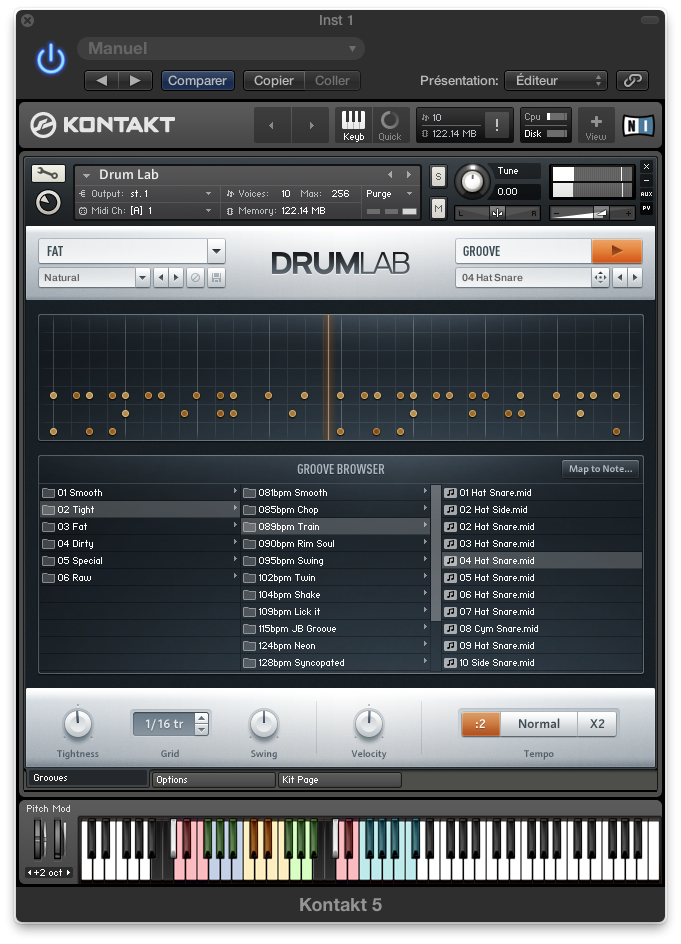
Task: Play the groove with orange play button
Action: [617, 251]
